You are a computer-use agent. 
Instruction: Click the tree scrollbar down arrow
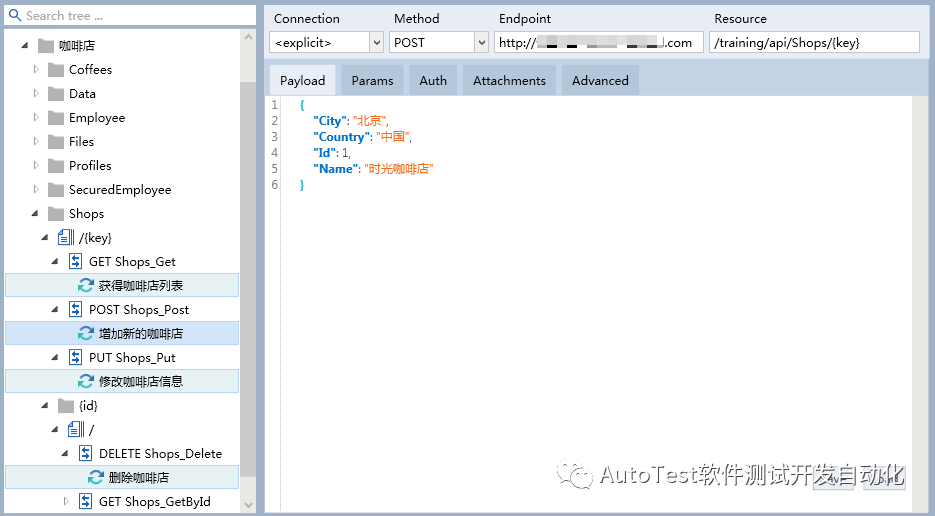pyautogui.click(x=248, y=505)
